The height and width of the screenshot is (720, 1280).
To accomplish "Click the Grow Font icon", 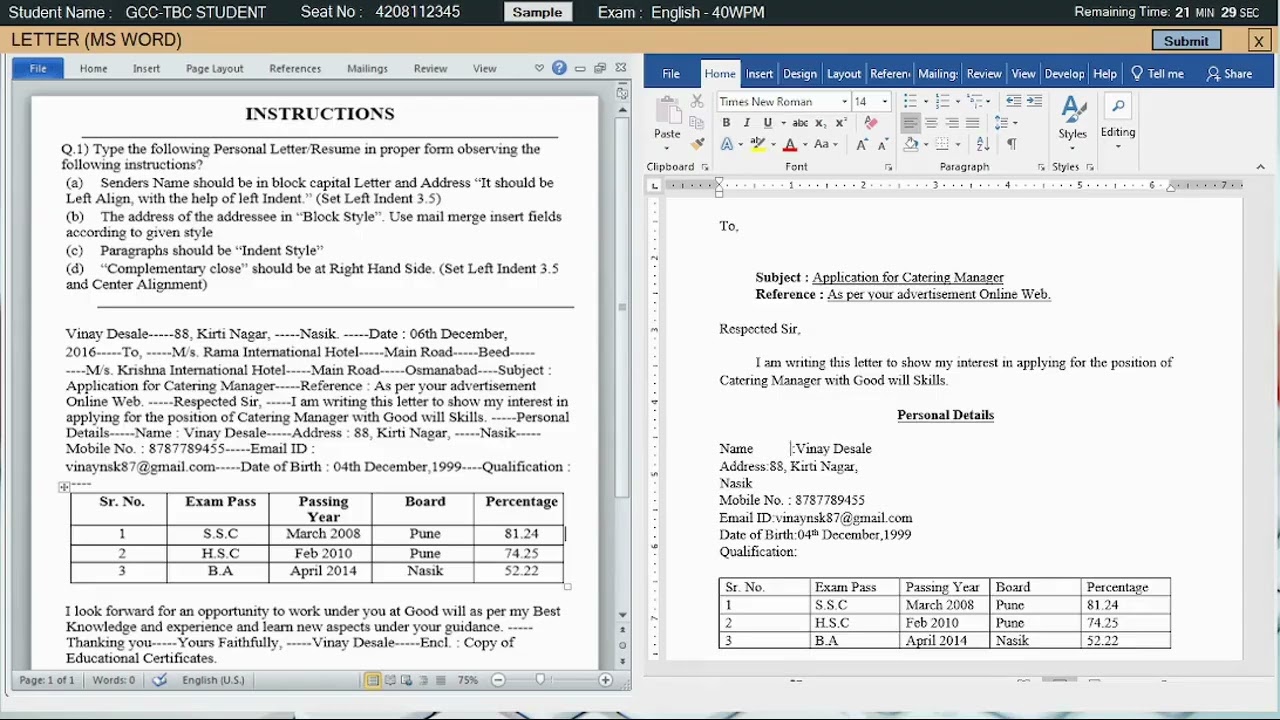I will pos(861,145).
